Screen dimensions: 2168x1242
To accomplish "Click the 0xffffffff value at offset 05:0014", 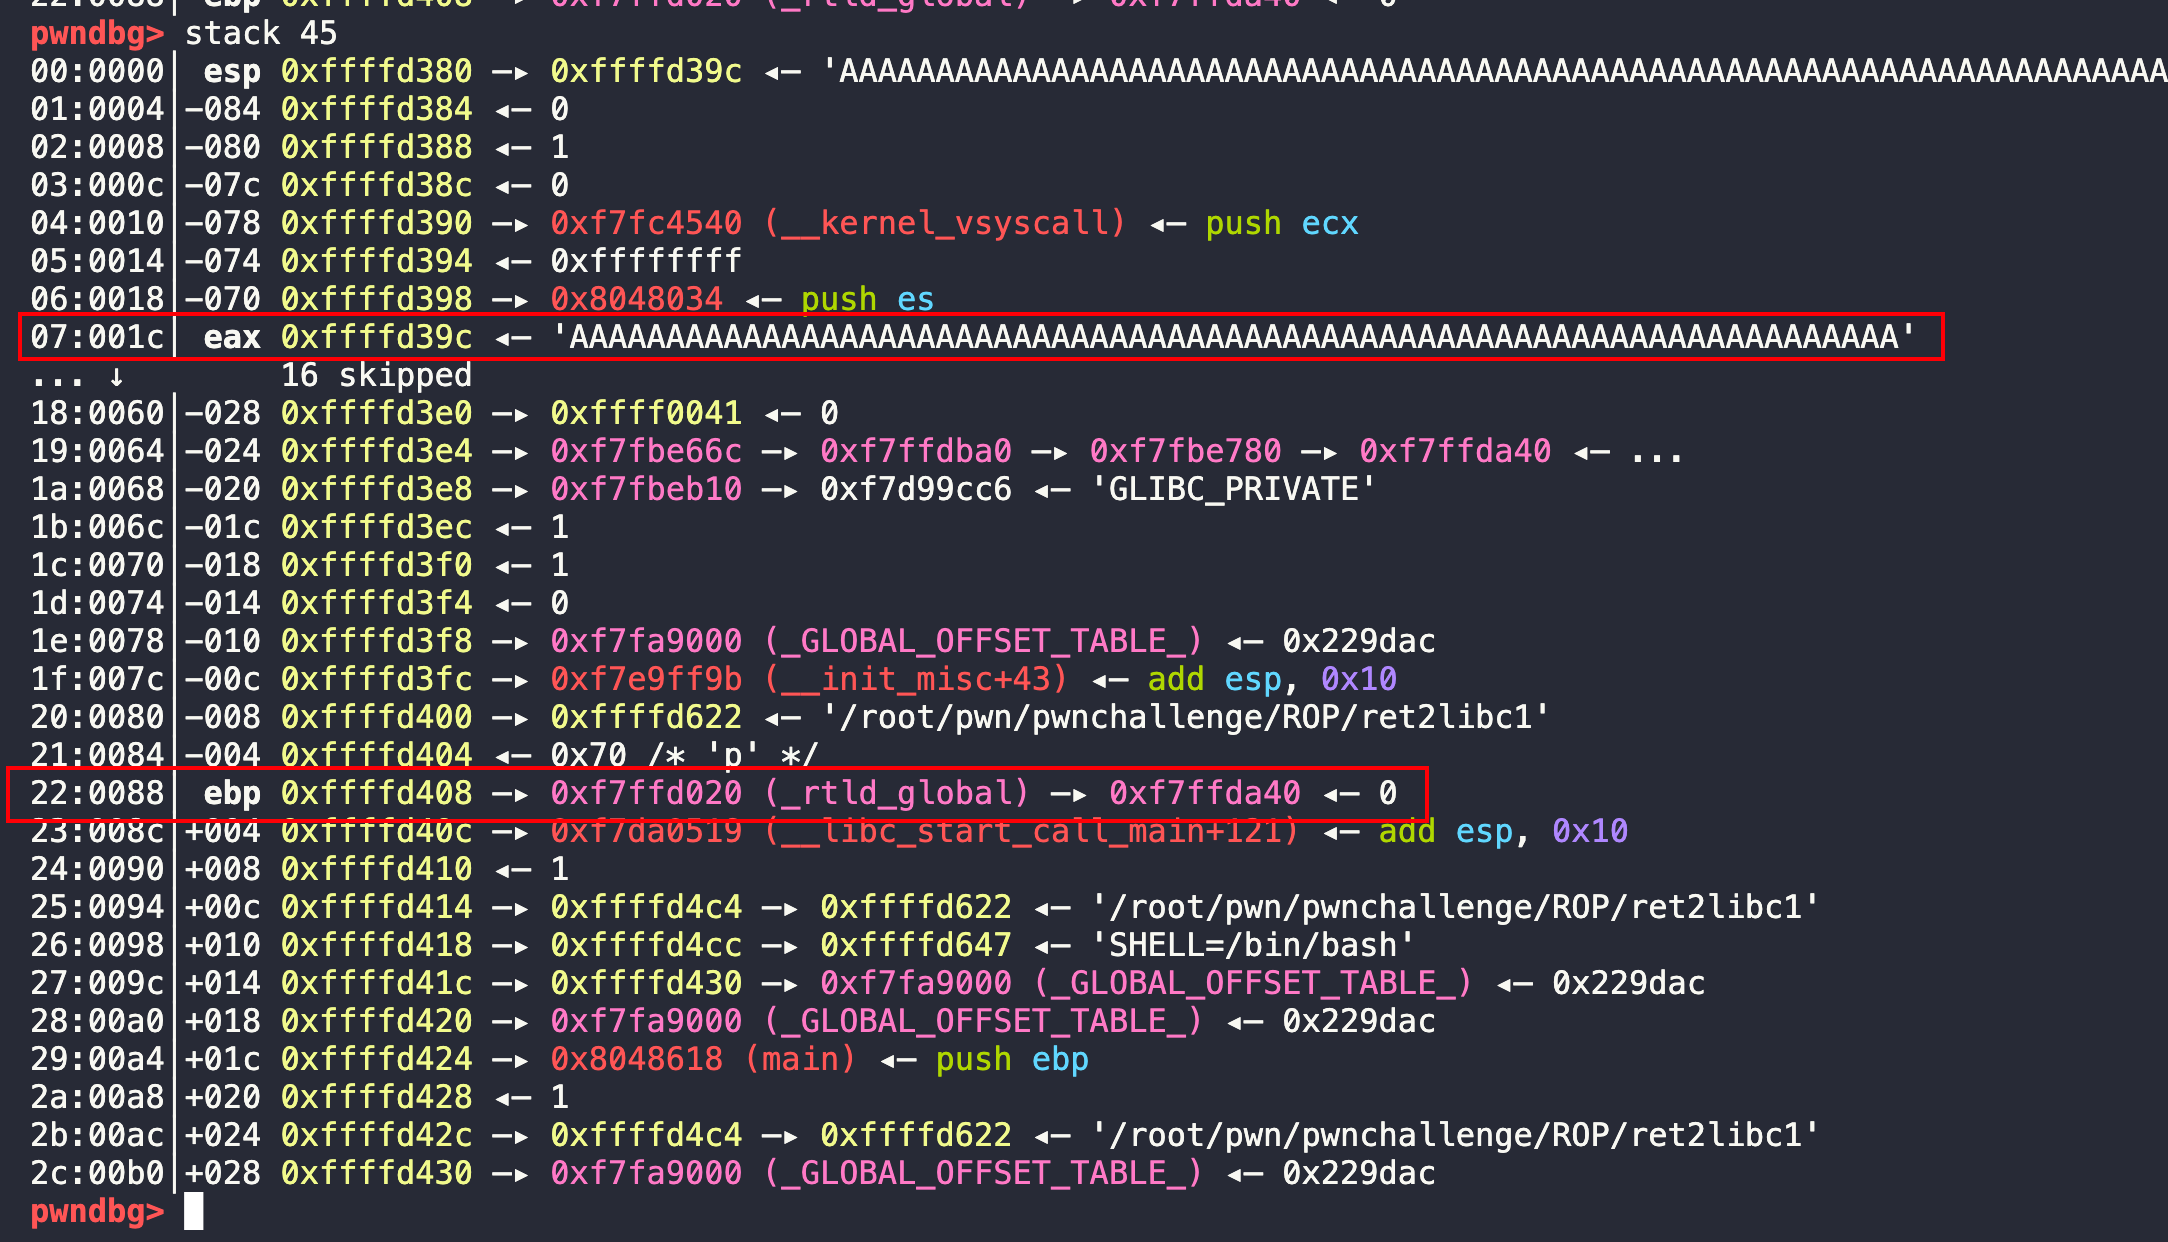I will tap(646, 261).
